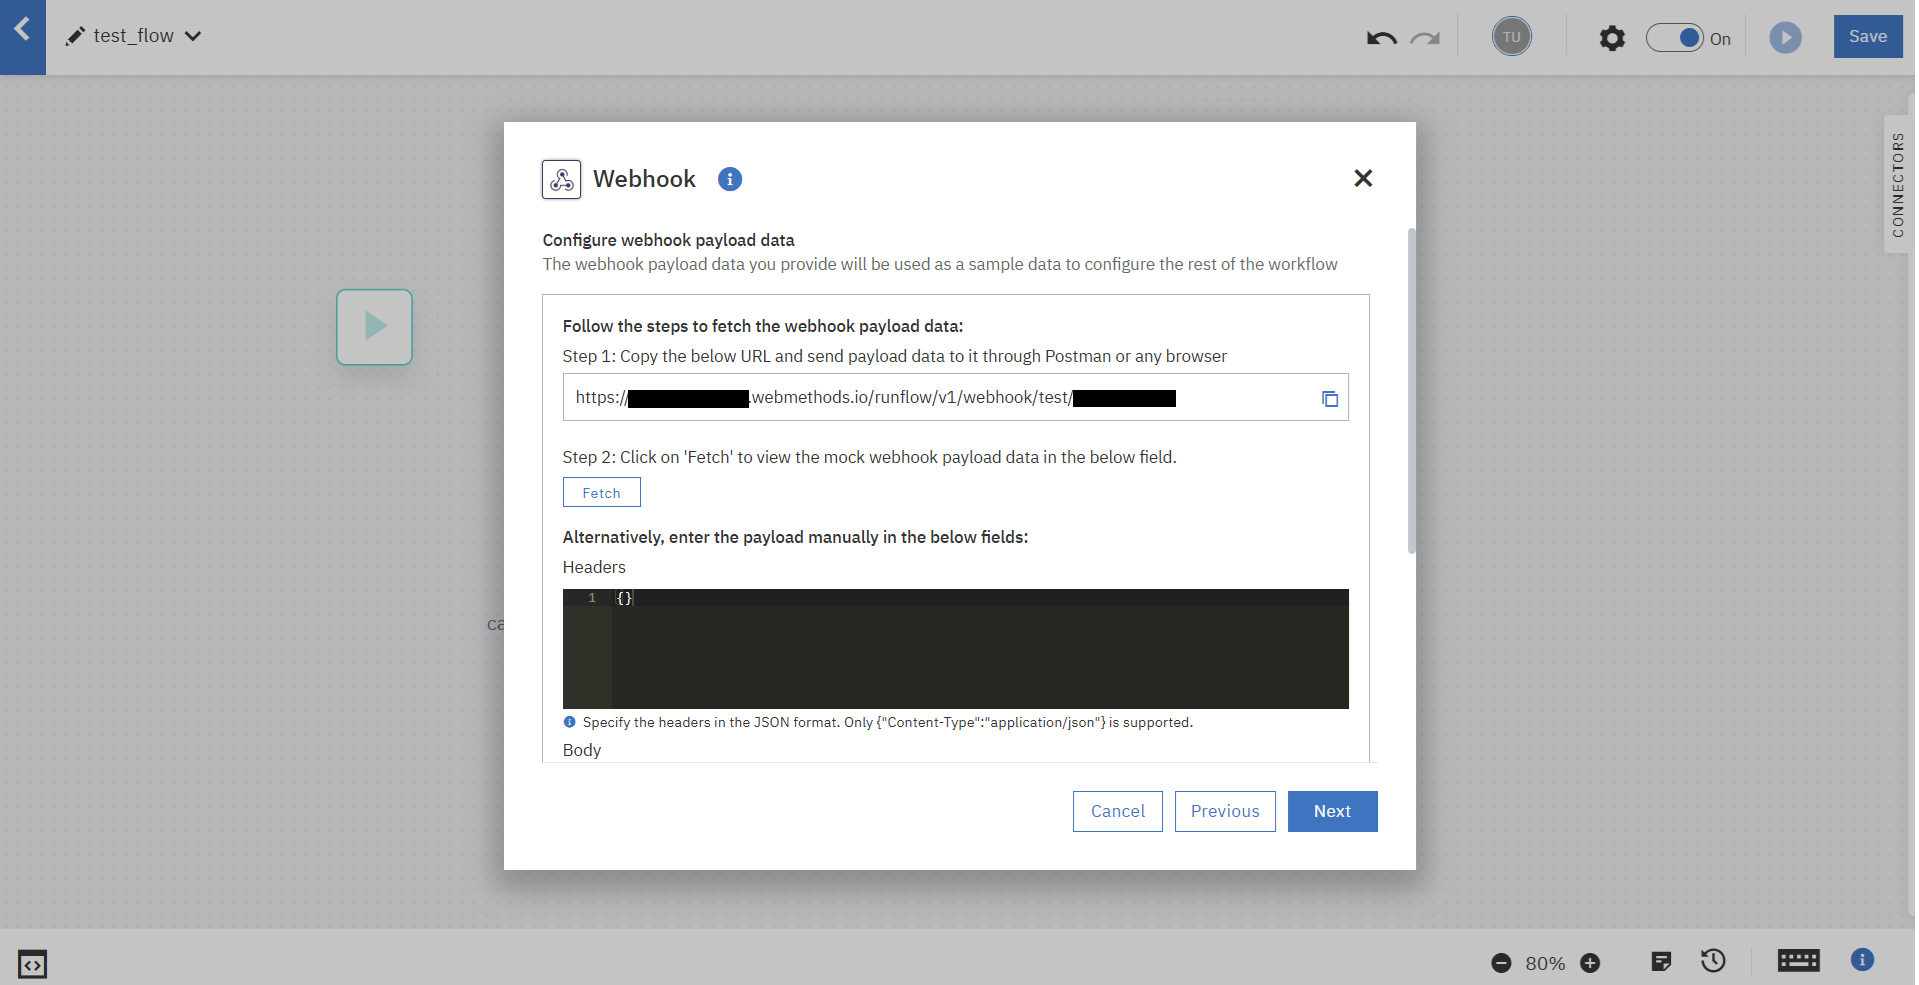Zoom in the canvas with plus
The image size is (1919, 985).
pyautogui.click(x=1590, y=963)
